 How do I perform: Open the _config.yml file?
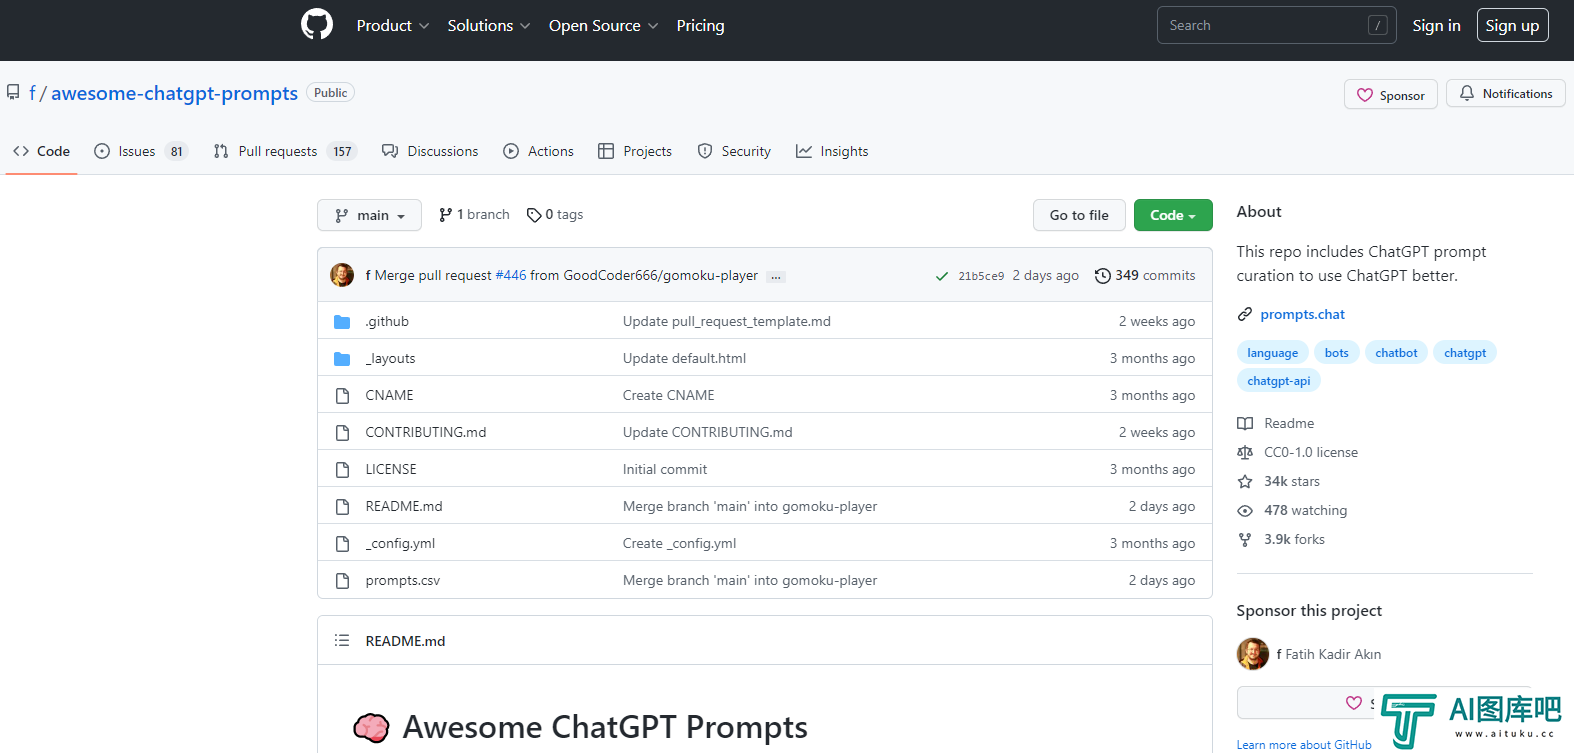coord(400,544)
